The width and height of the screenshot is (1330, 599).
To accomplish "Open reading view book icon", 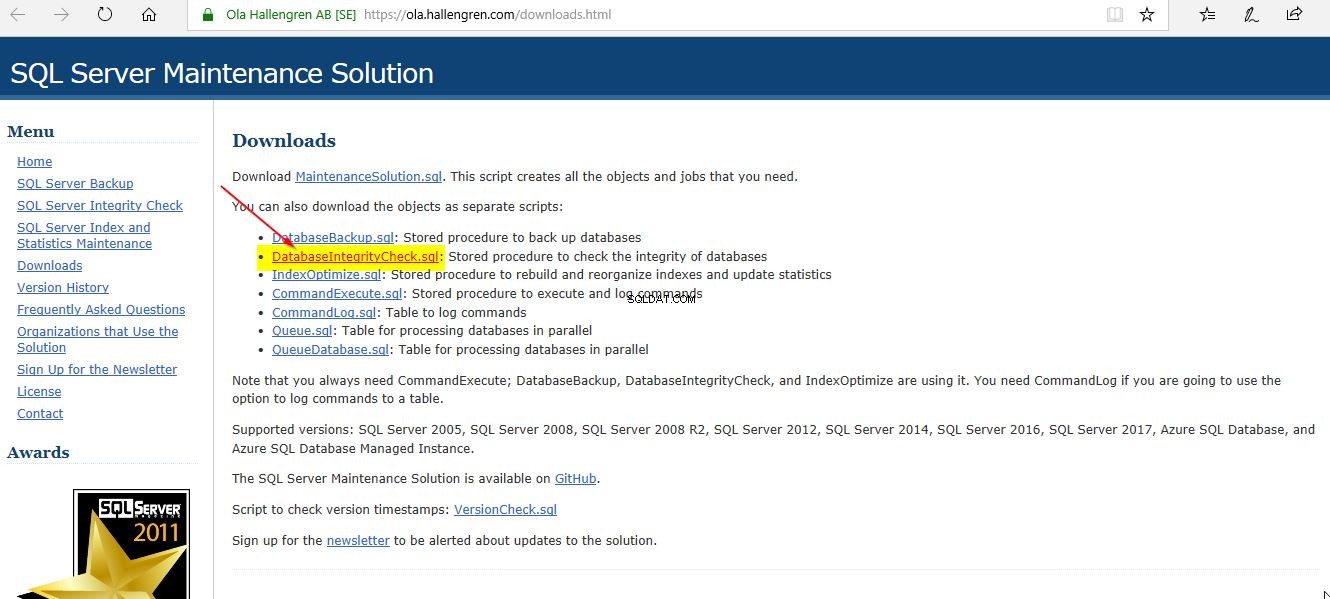I will [1115, 15].
